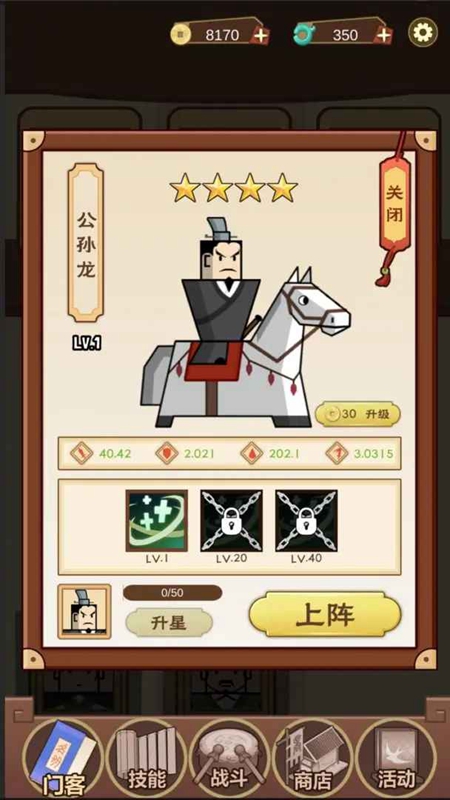Tap the locked LV.20 skill slot
Viewport: 450px width, 800px height.
[231, 521]
